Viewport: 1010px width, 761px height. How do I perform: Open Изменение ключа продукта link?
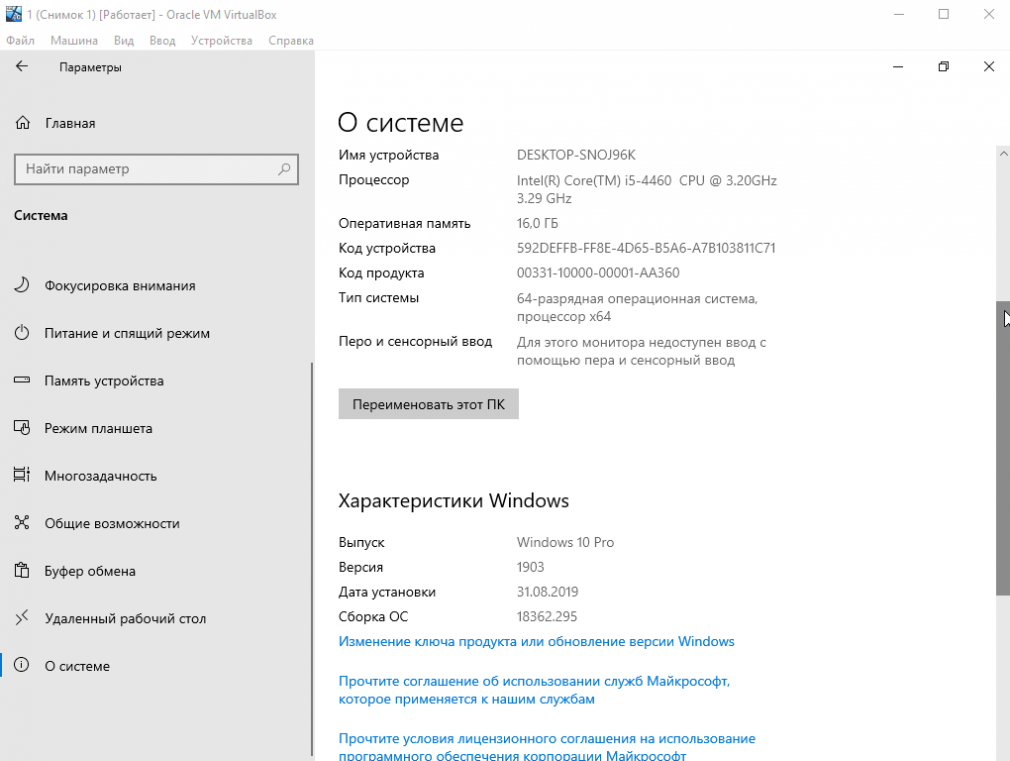pyautogui.click(x=537, y=642)
